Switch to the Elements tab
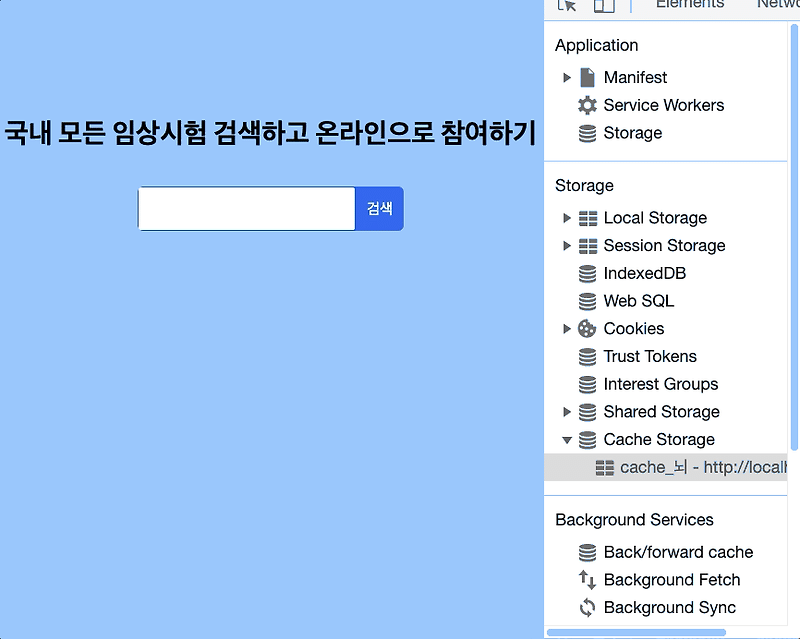This screenshot has width=800, height=639. pos(692,4)
